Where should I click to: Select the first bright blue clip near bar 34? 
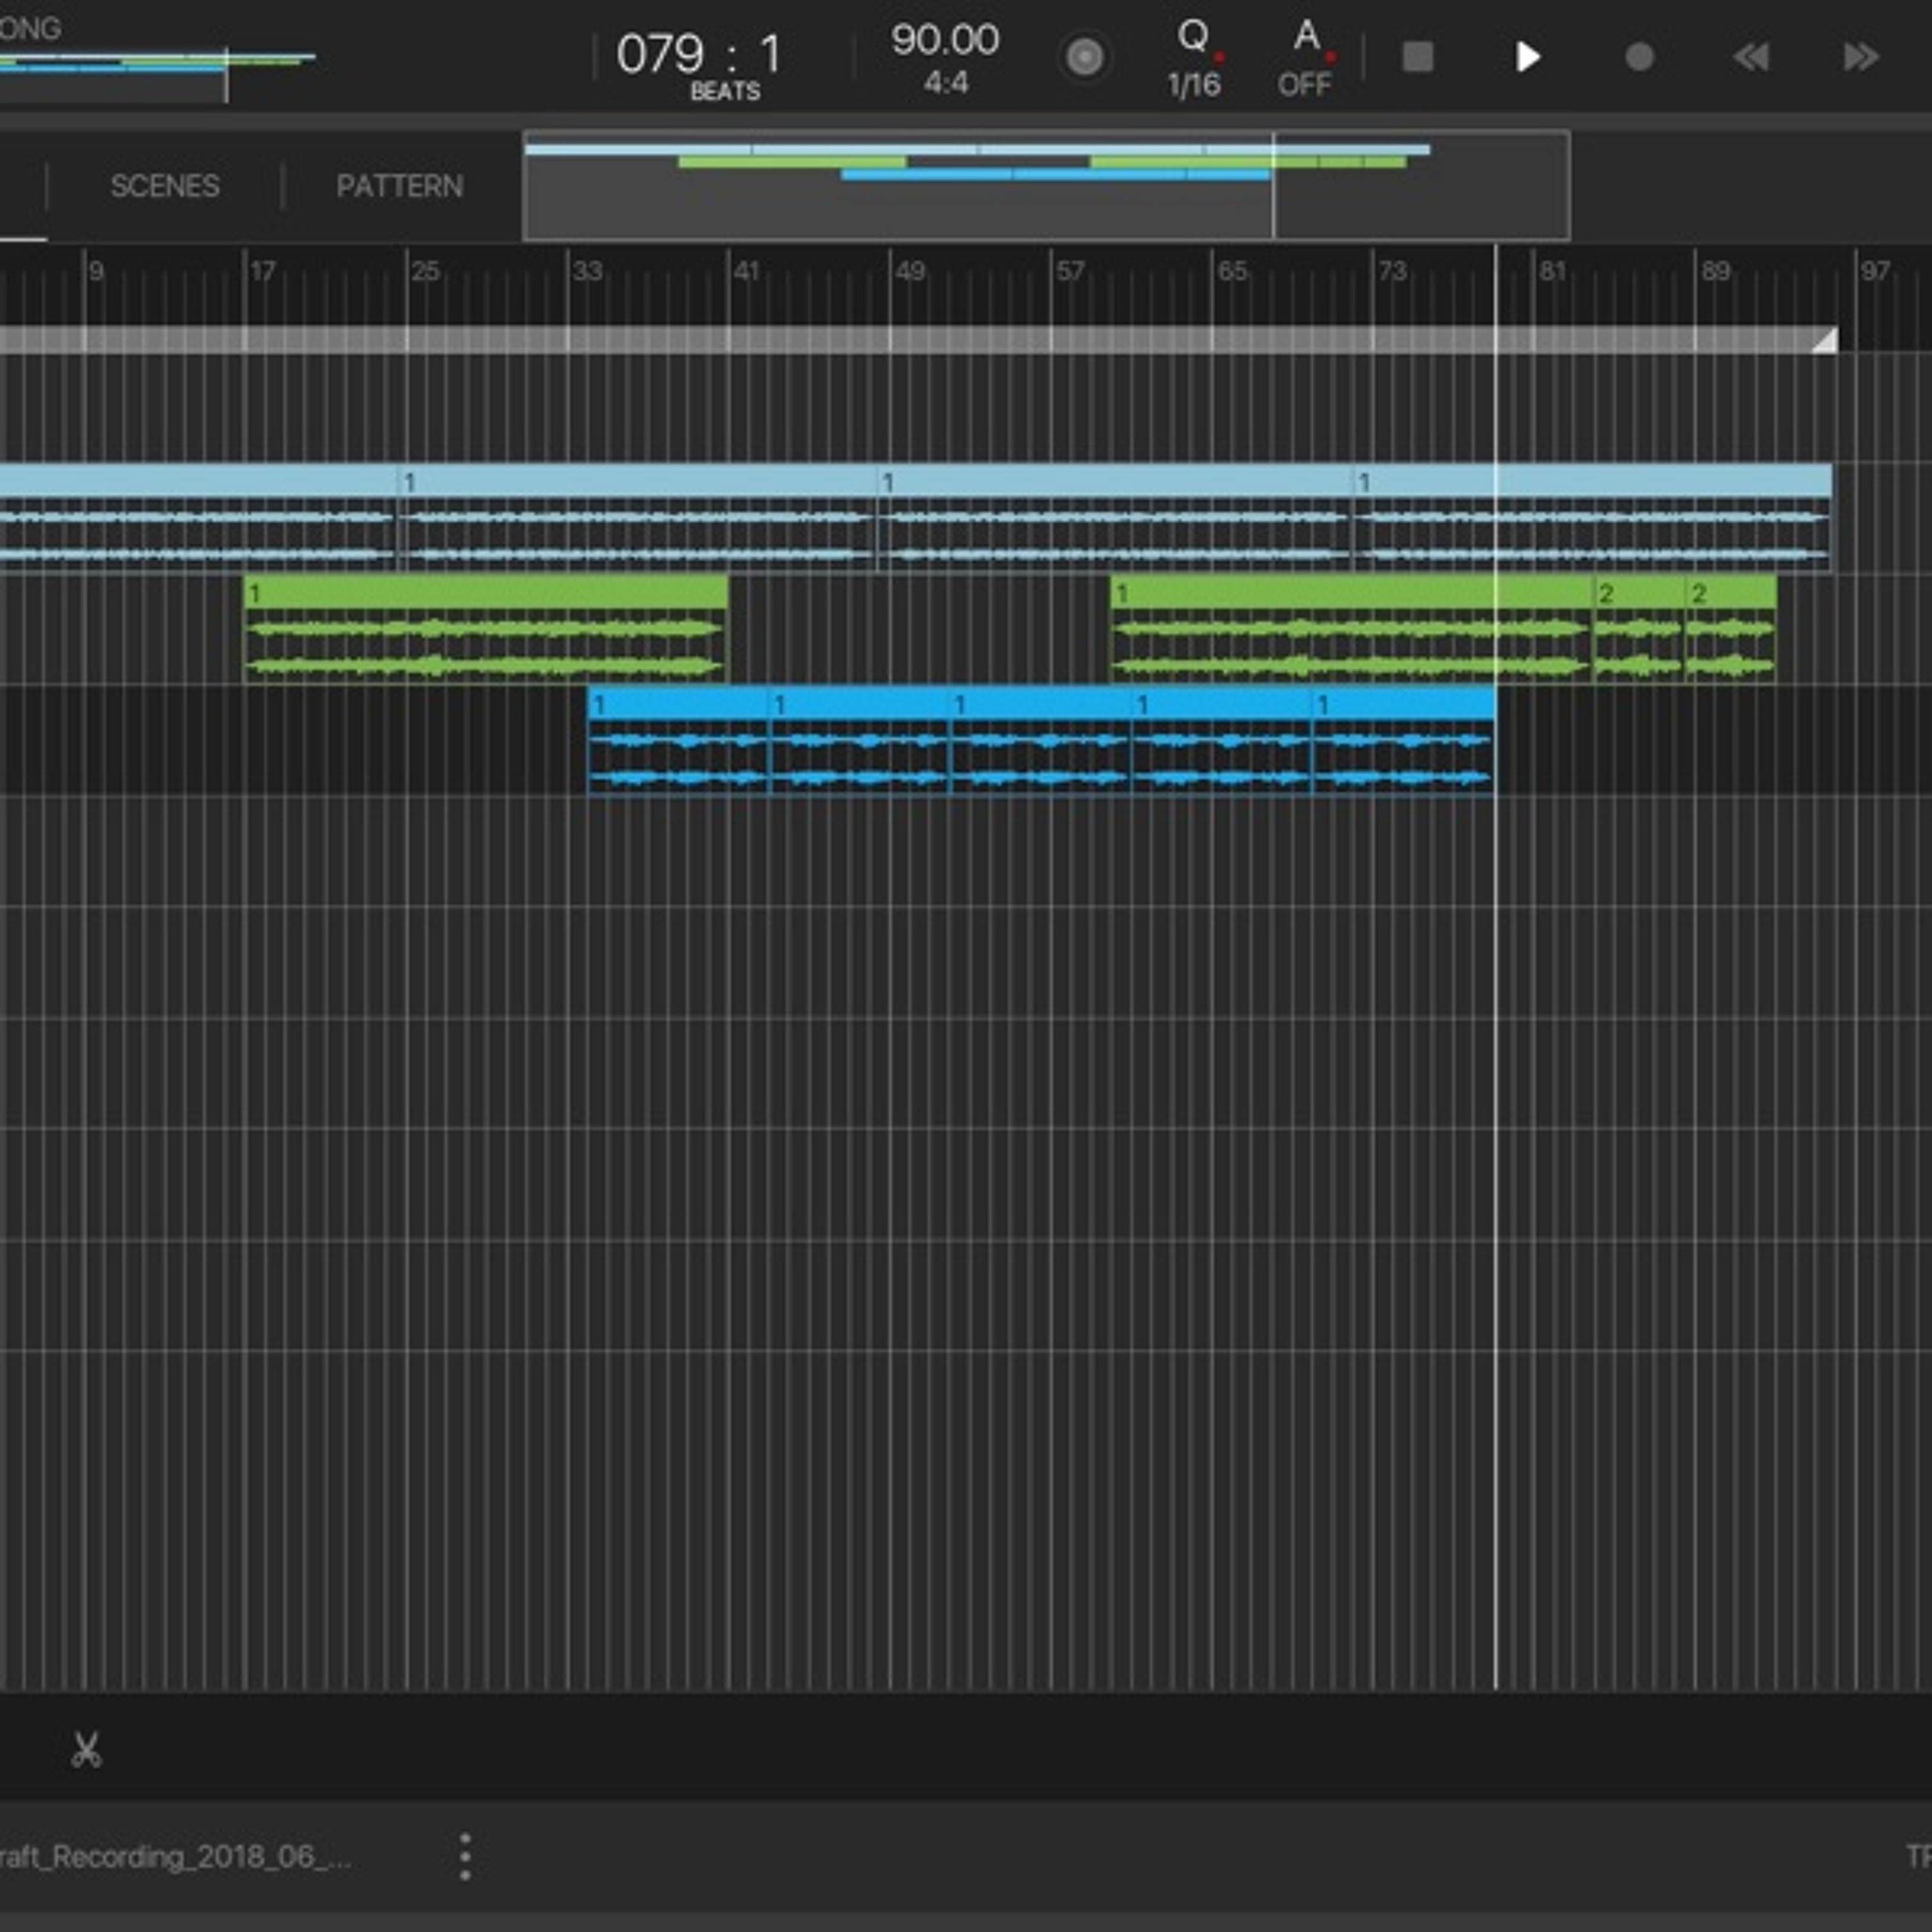pos(678,741)
